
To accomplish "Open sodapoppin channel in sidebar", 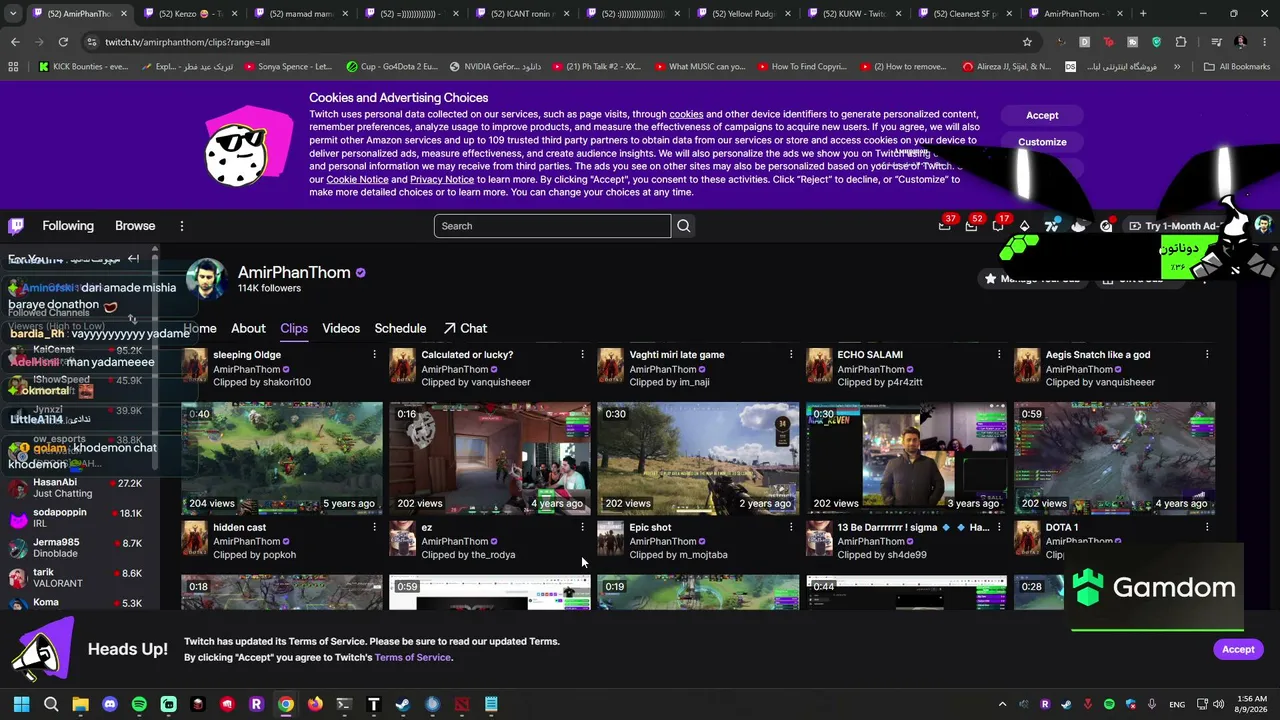I will 78,518.
